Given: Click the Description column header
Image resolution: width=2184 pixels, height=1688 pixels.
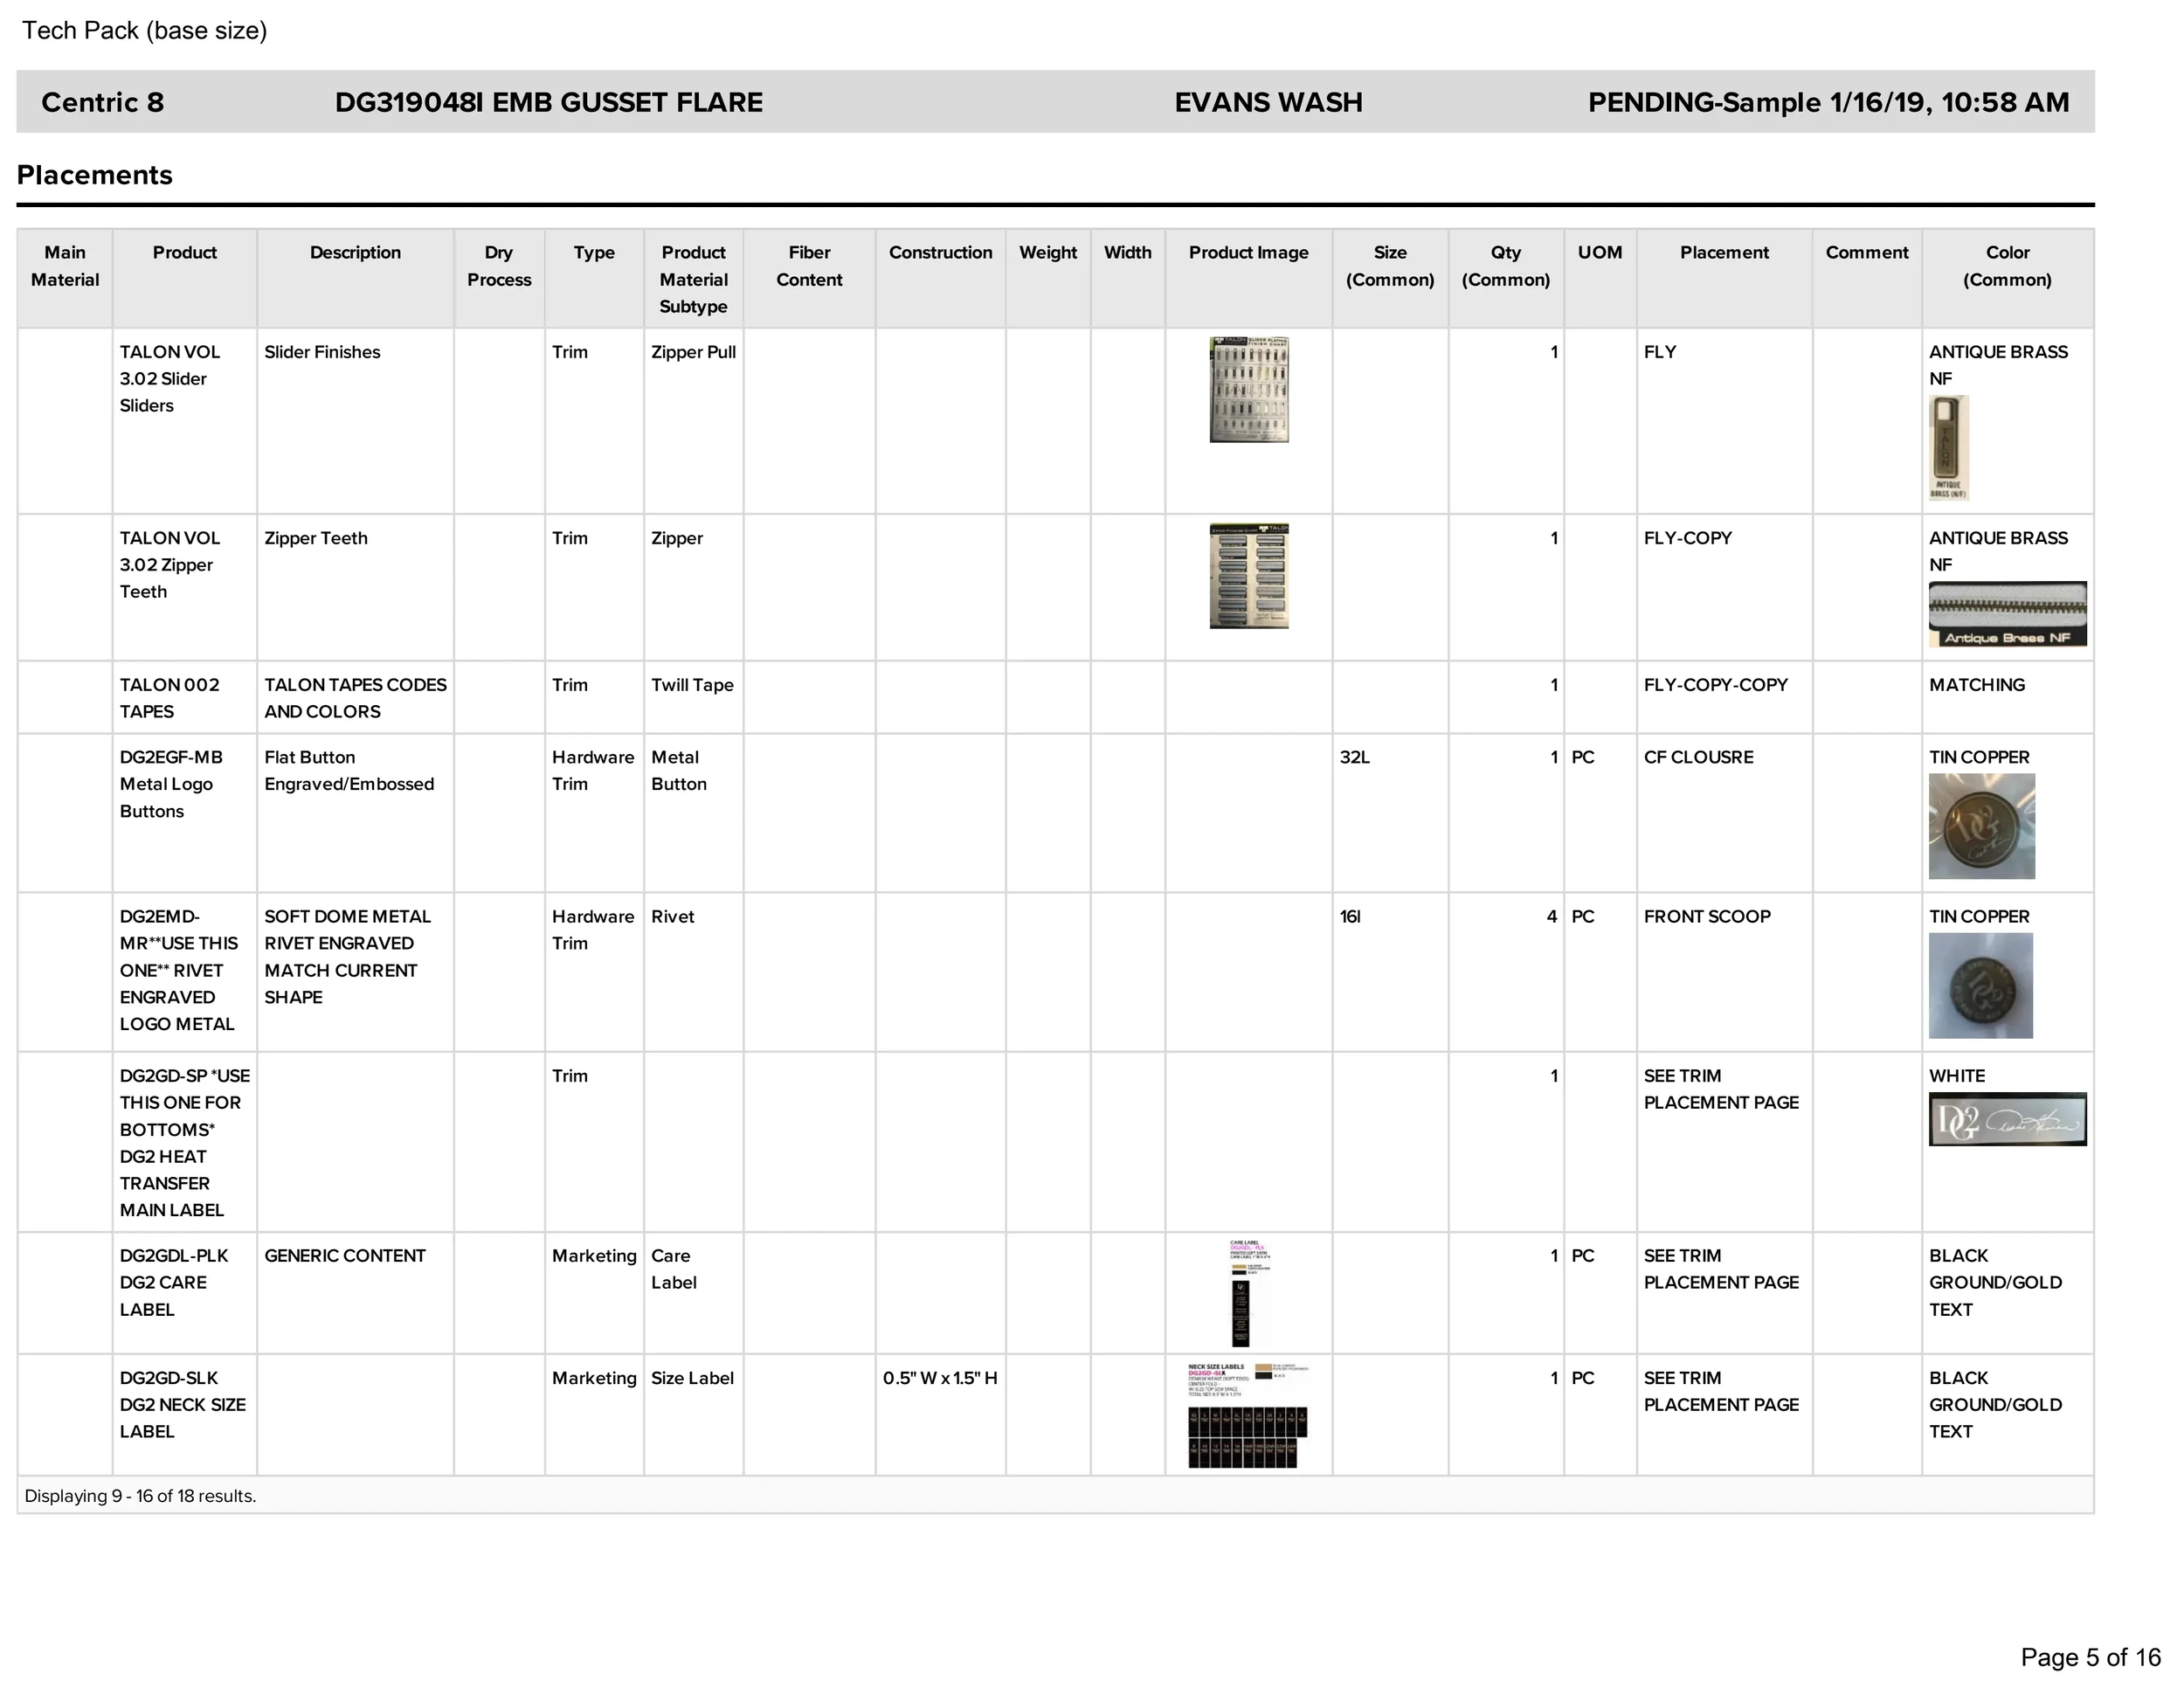Looking at the screenshot, I should [x=355, y=253].
